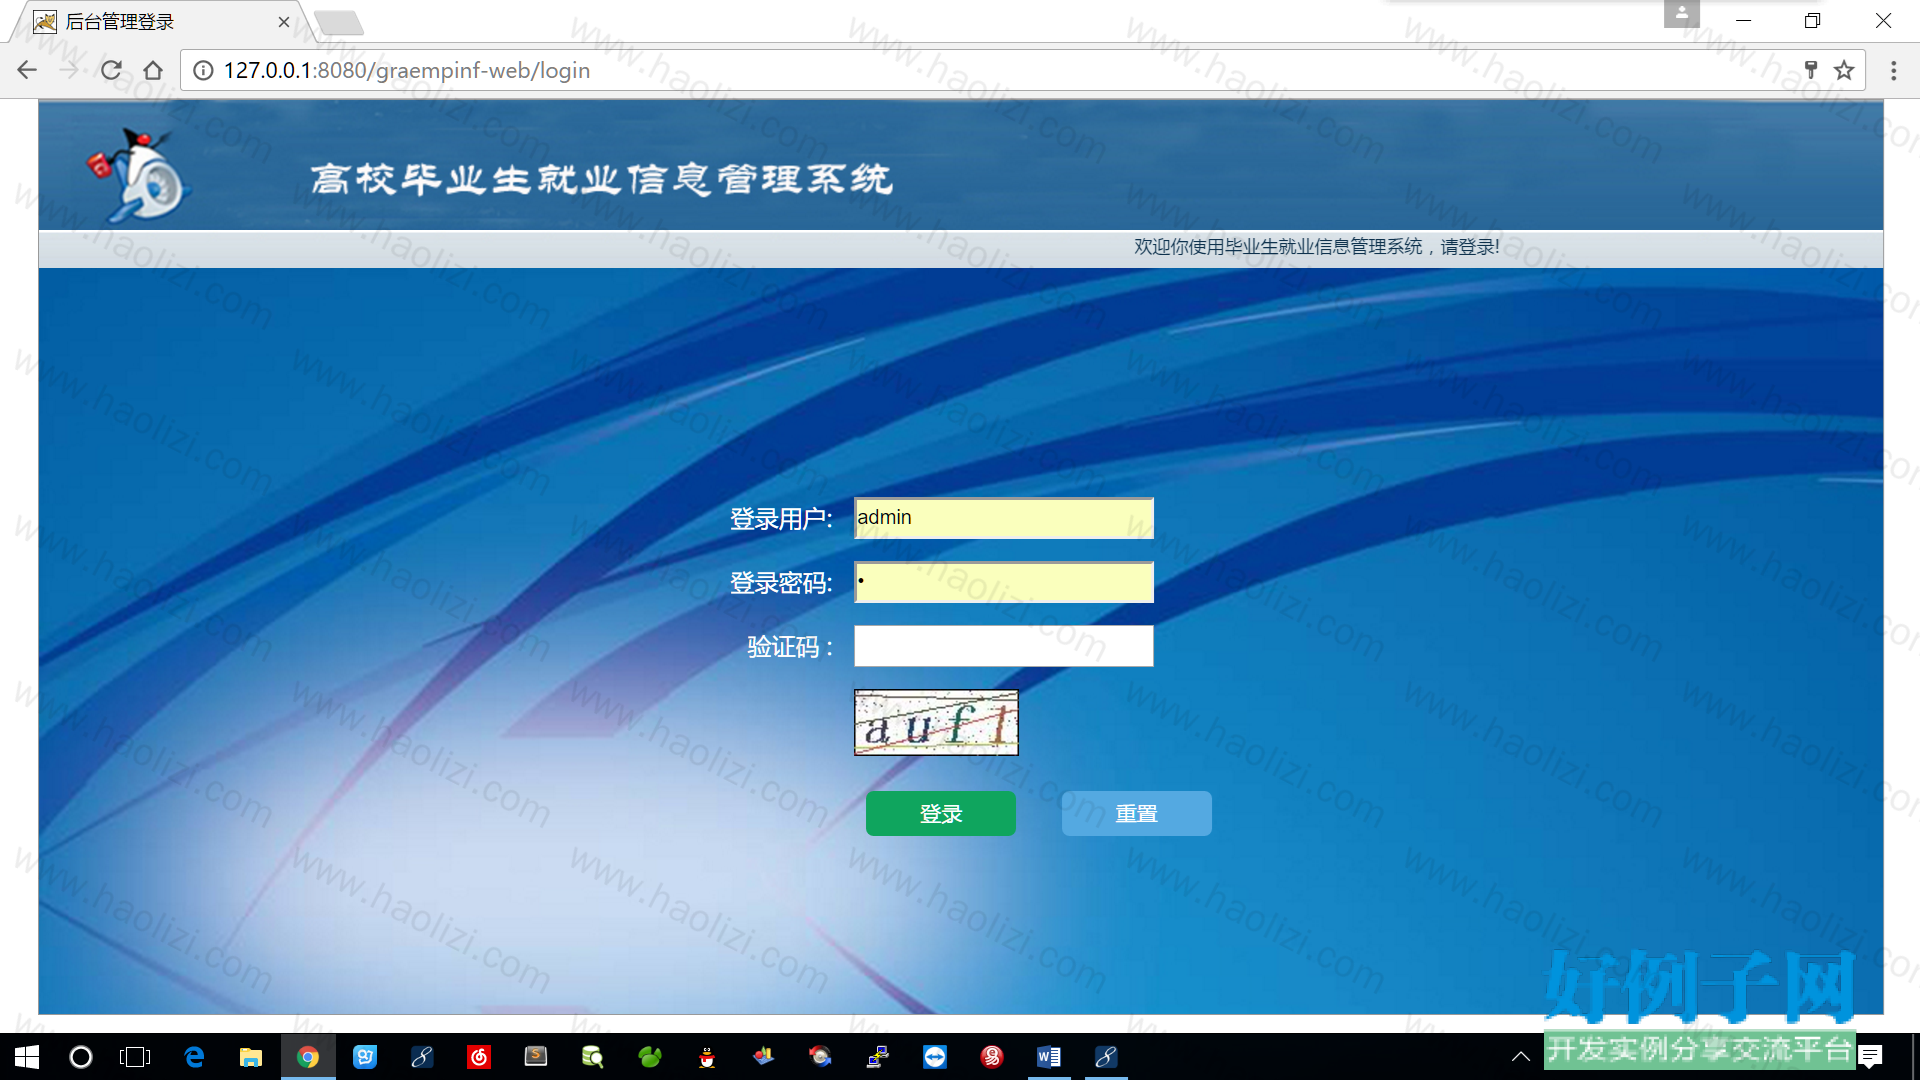Open the Windows Start menu
The width and height of the screenshot is (1920, 1080).
[27, 1057]
